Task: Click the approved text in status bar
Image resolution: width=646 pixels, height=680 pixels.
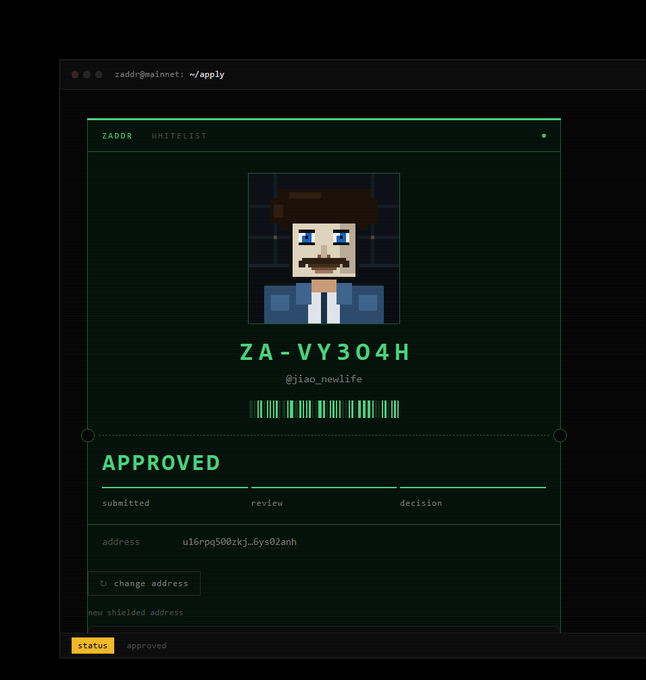Action: click(x=147, y=646)
